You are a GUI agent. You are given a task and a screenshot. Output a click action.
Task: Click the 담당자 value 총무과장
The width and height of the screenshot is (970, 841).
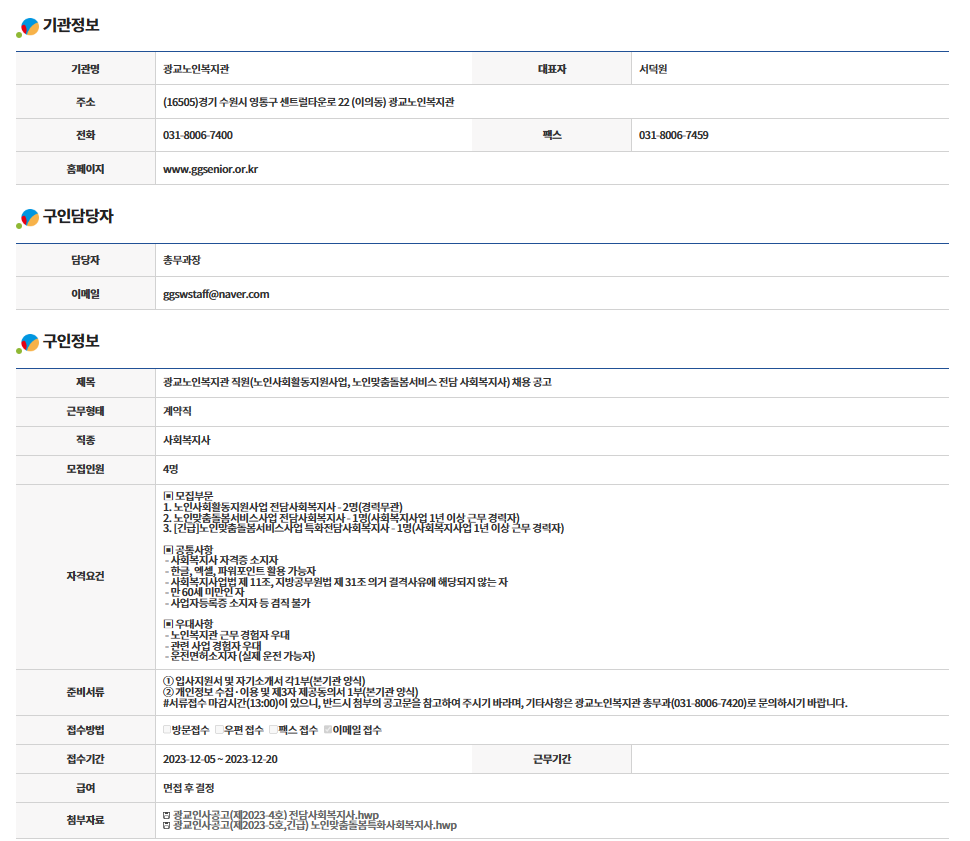coord(182,260)
